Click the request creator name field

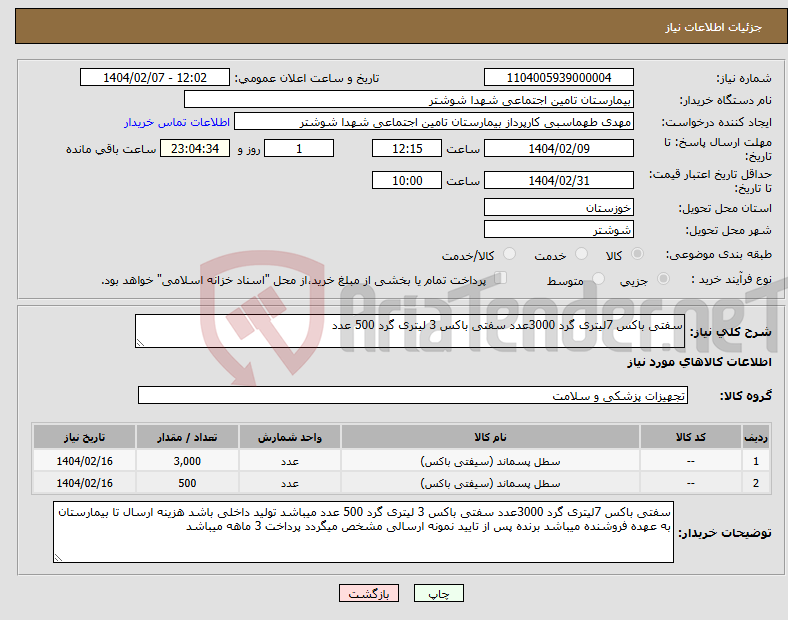tap(434, 122)
